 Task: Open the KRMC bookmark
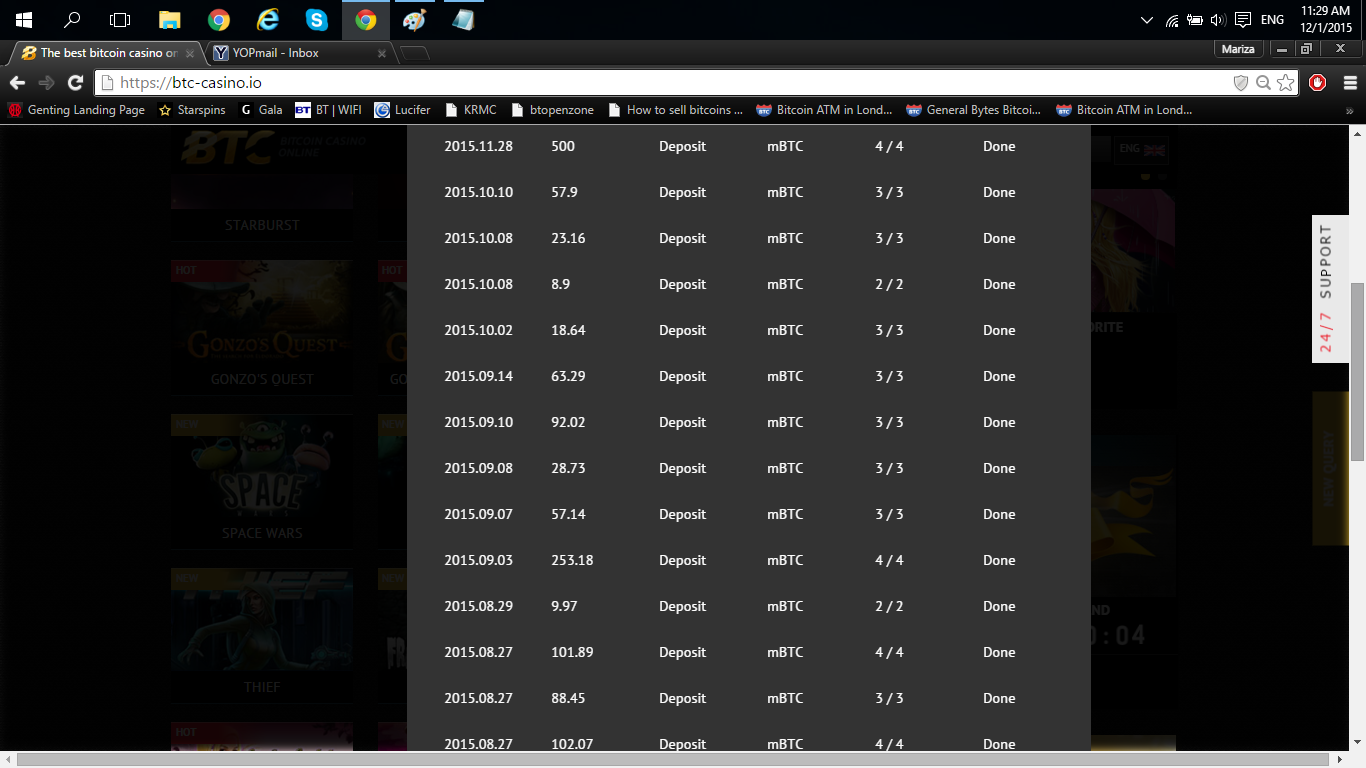(470, 110)
